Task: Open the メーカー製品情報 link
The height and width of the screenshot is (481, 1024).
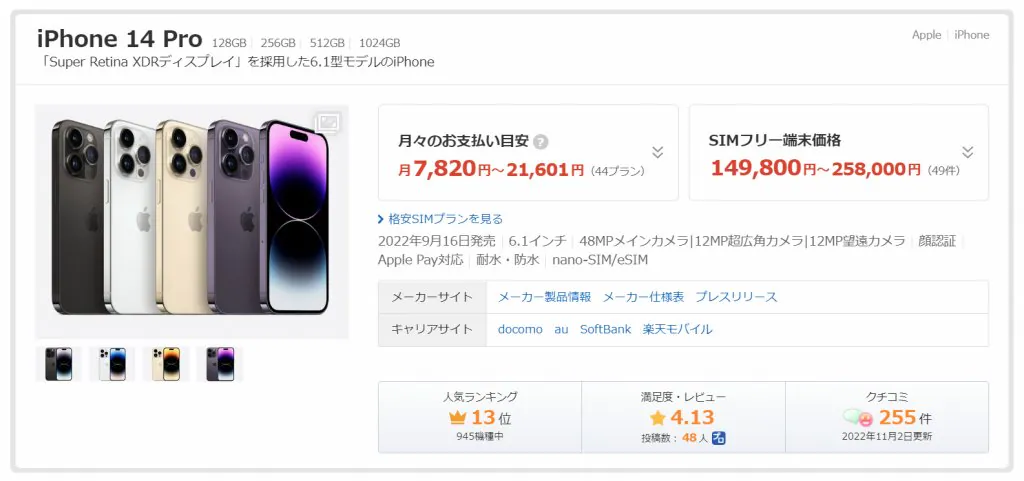Action: pyautogui.click(x=545, y=297)
